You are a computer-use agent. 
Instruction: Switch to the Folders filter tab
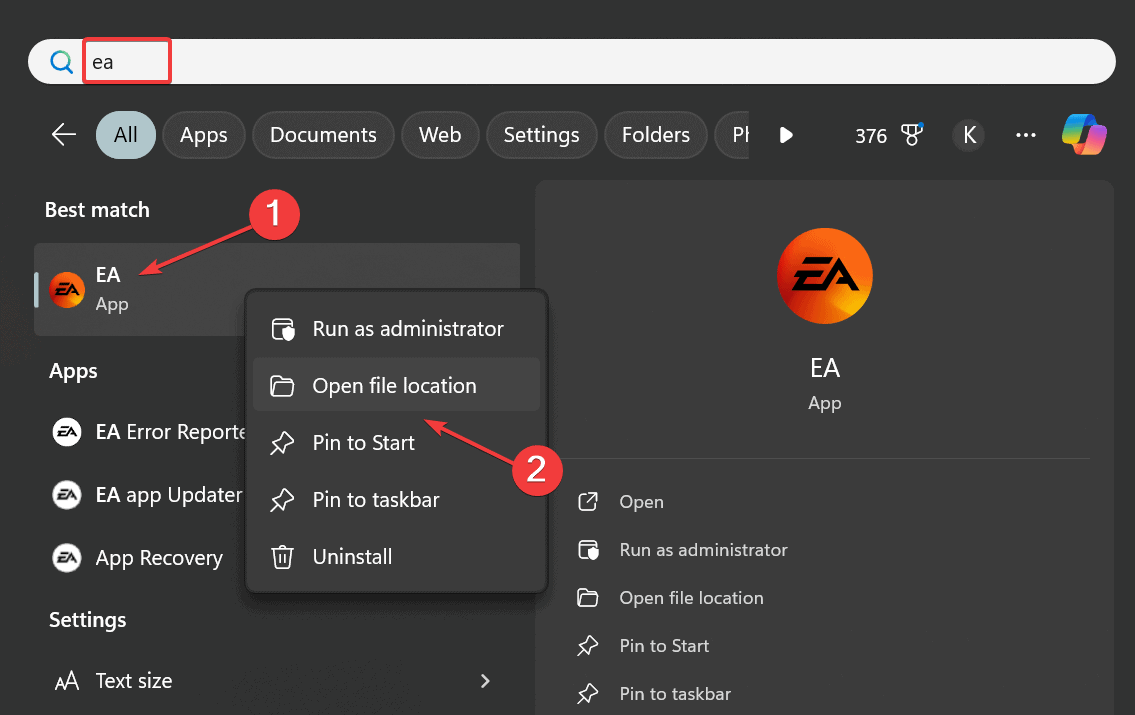click(x=656, y=135)
